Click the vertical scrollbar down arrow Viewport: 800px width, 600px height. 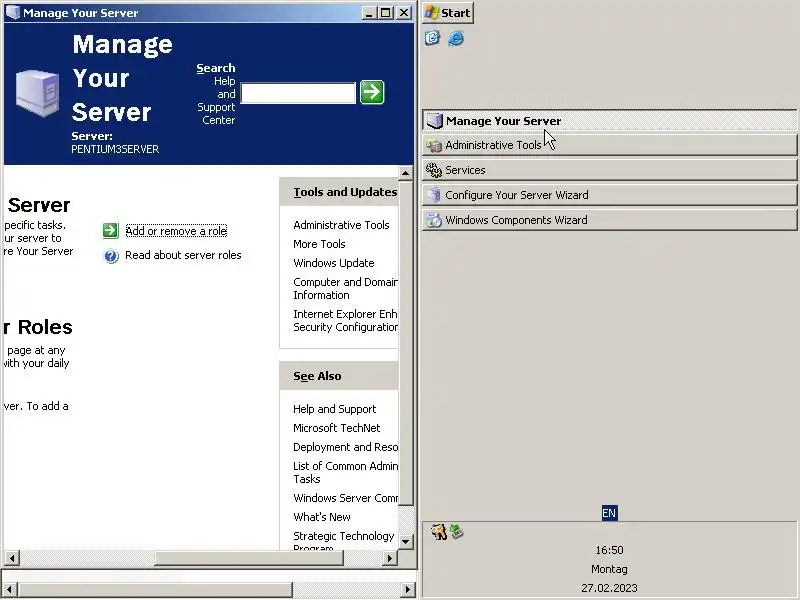405,542
